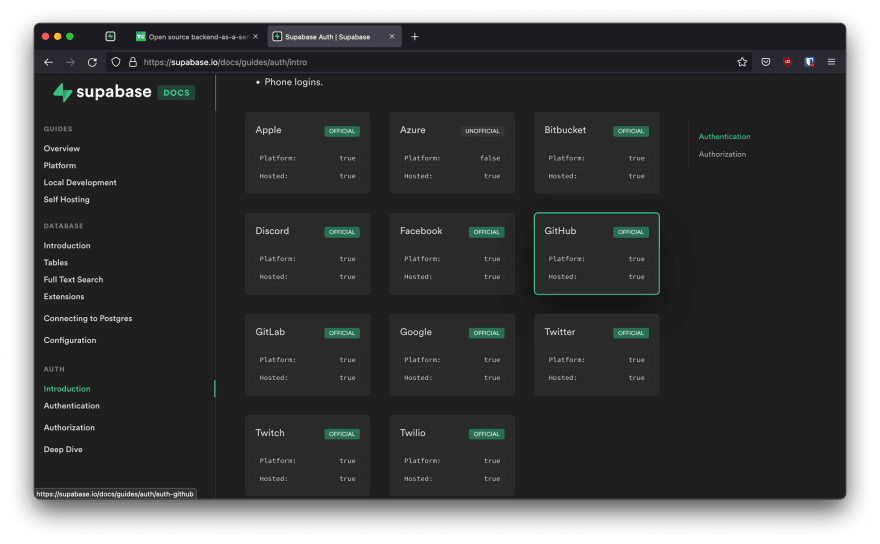Click the OFFICIAL badge on GitHub card
This screenshot has height=544, width=880.
click(x=631, y=232)
